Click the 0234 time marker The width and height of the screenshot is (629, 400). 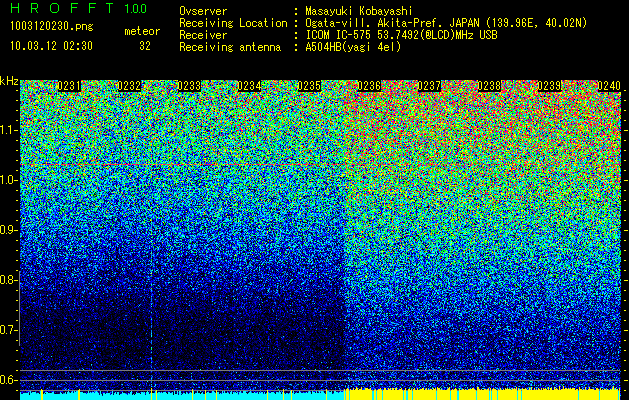249,86
